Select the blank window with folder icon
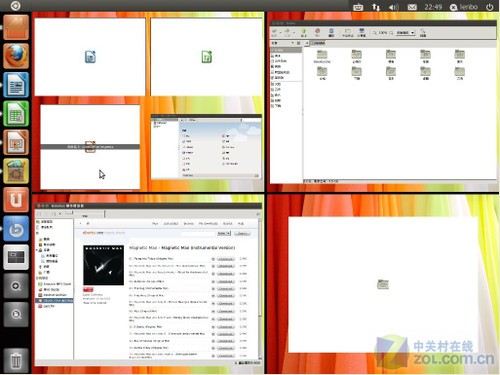The width and height of the screenshot is (500, 375). tap(383, 284)
